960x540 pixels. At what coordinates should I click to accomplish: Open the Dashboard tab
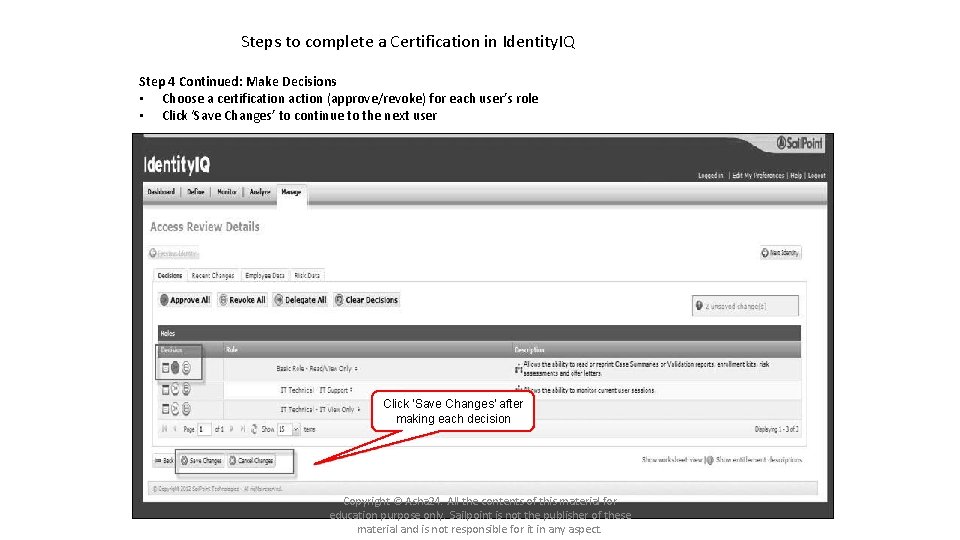coord(161,192)
